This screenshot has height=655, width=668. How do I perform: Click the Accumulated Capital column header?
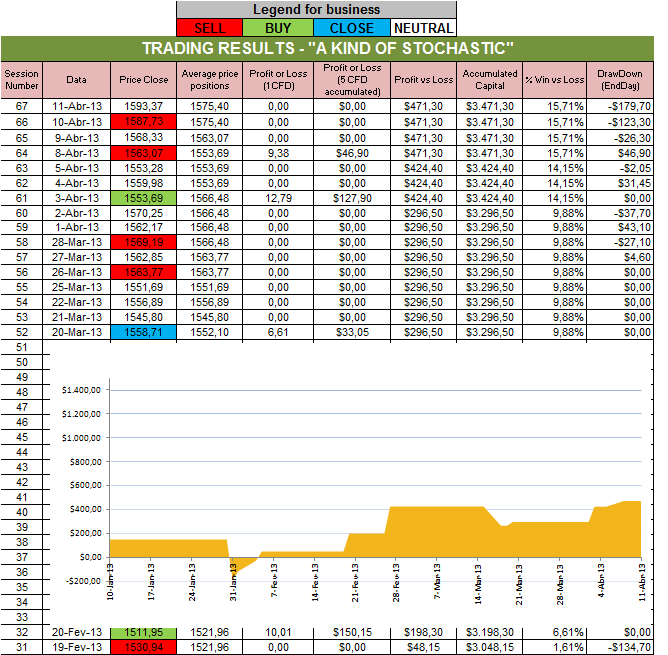490,80
